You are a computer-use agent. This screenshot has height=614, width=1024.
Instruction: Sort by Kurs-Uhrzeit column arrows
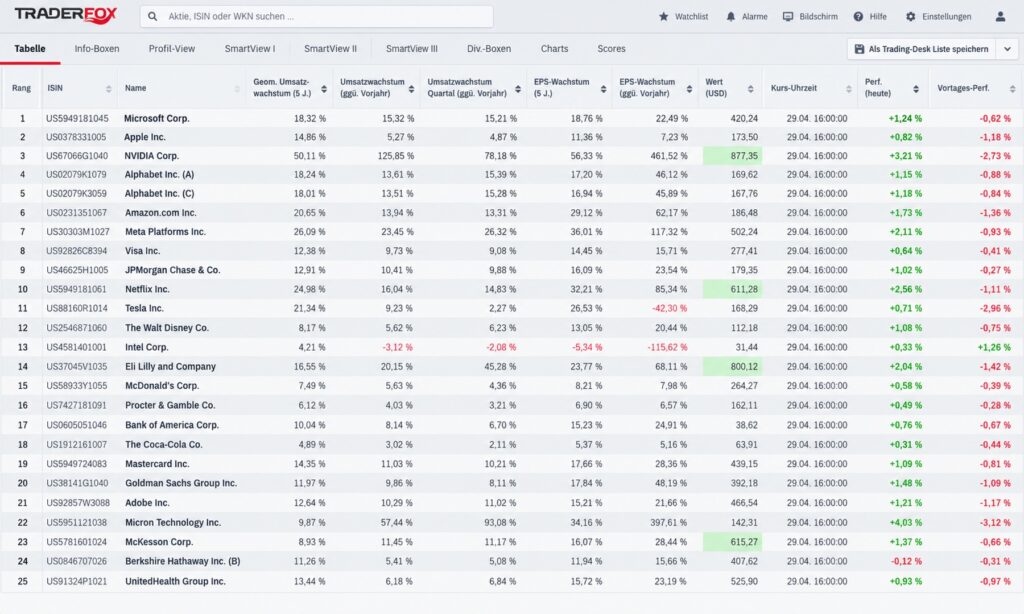(849, 88)
